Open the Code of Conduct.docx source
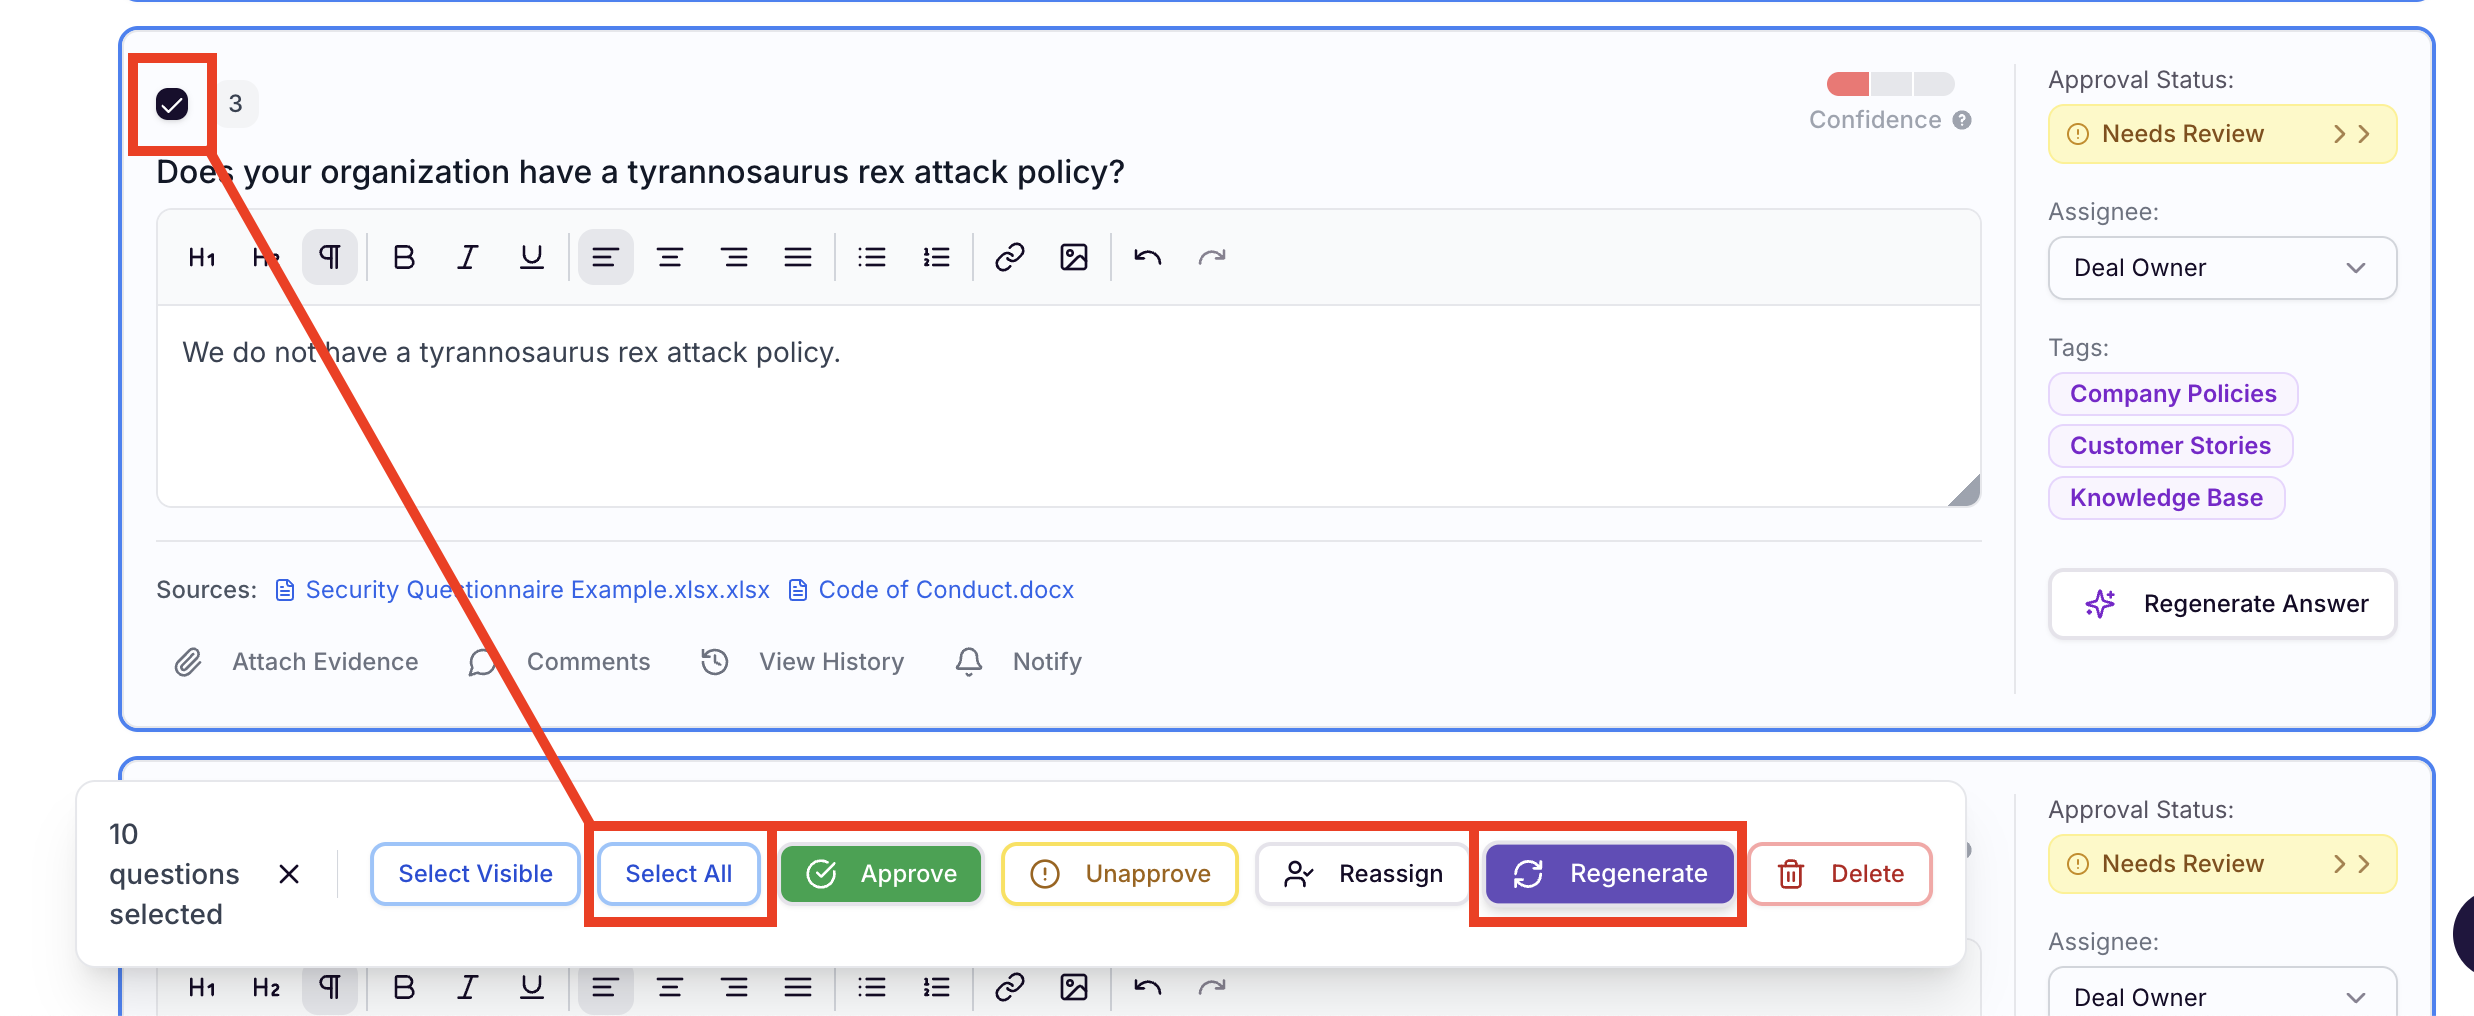Viewport: 2474px width, 1016px height. [931, 590]
